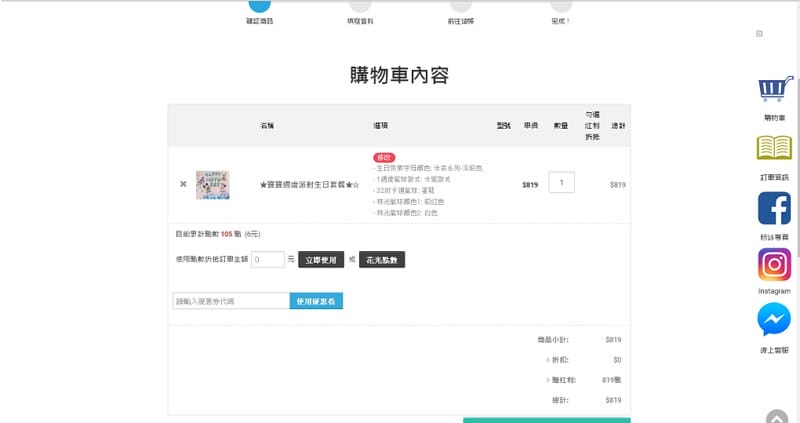Click the 購物車內容 page heading

pyautogui.click(x=399, y=76)
